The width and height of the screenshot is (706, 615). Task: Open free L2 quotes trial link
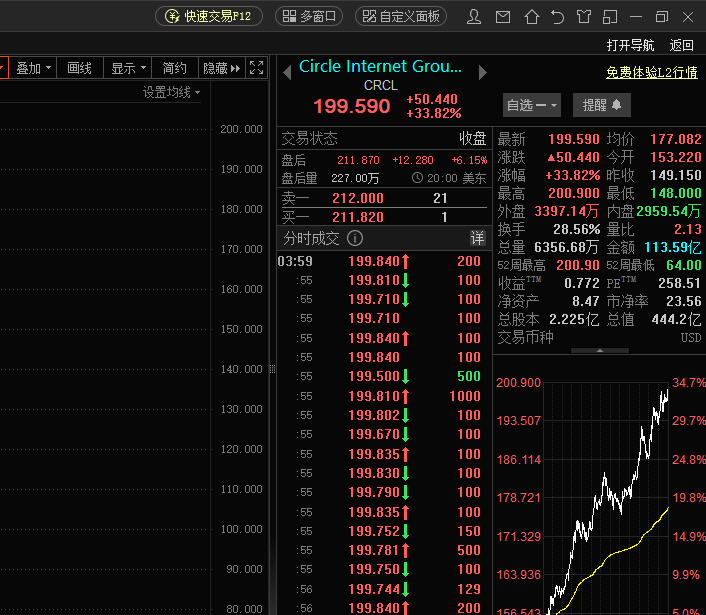(652, 72)
